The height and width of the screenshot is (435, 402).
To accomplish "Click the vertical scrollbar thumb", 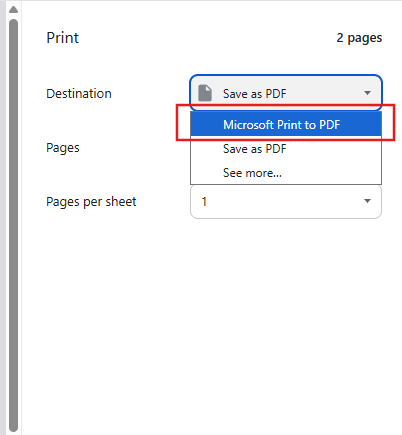I will pos(13,225).
